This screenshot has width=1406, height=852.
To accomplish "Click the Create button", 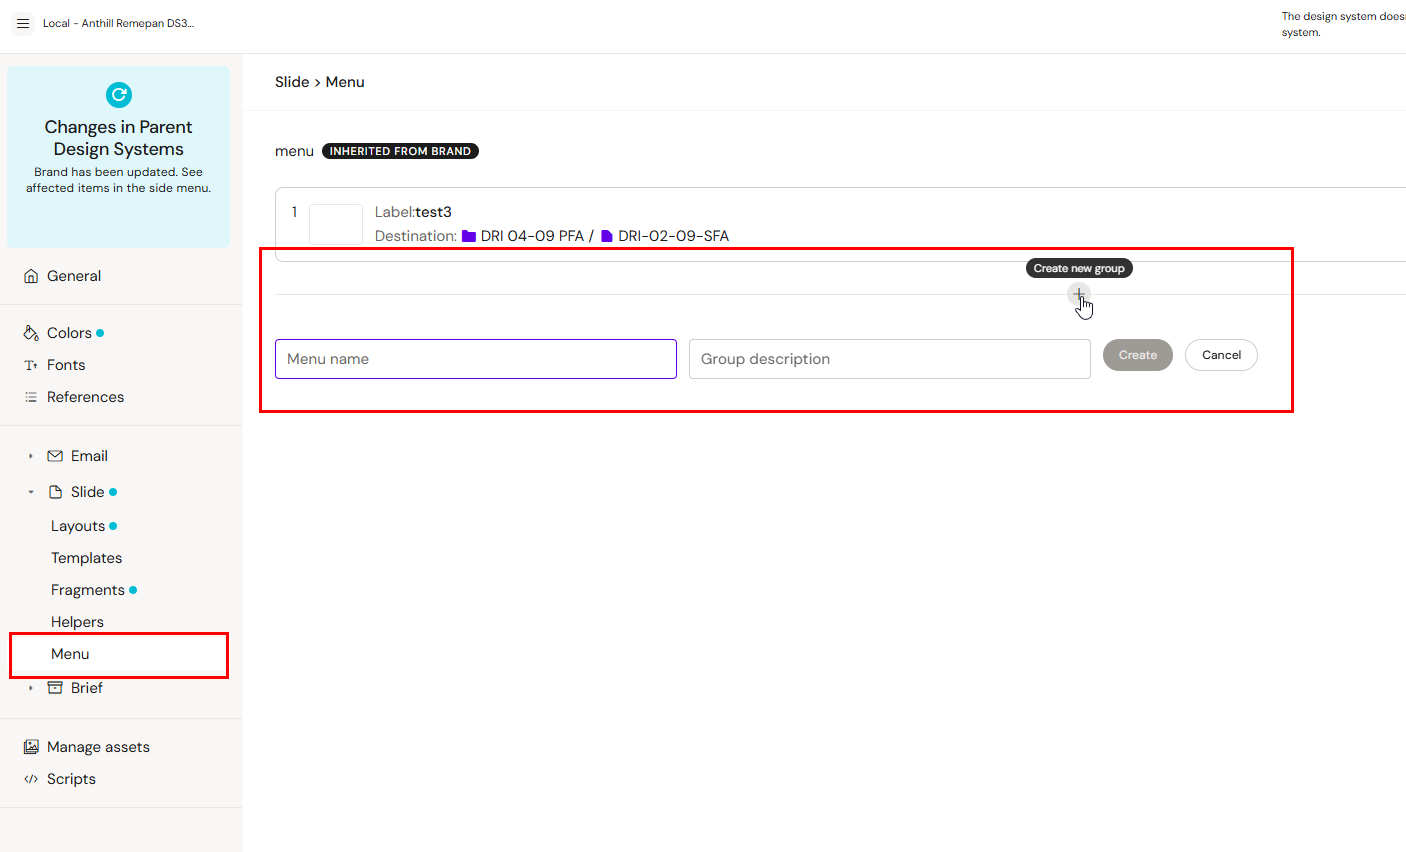I will click(1137, 355).
